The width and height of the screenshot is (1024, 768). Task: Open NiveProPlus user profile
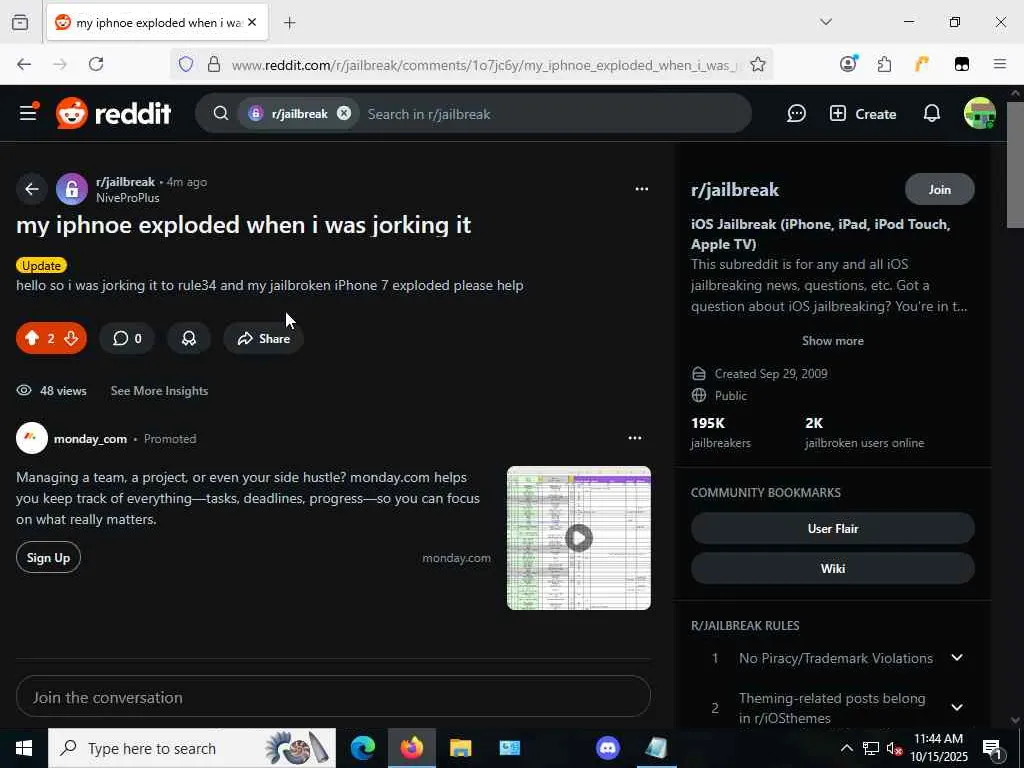tap(128, 198)
